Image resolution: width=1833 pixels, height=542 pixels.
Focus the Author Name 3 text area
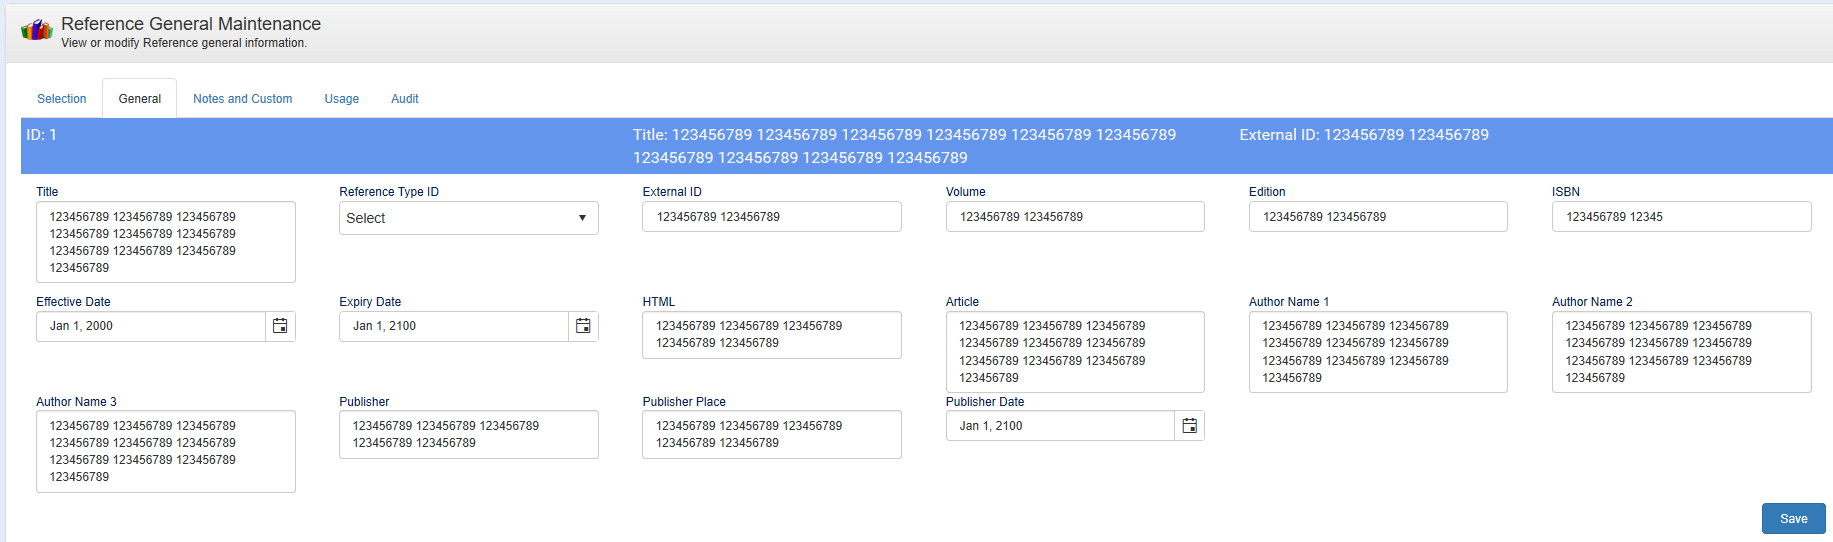coord(165,451)
